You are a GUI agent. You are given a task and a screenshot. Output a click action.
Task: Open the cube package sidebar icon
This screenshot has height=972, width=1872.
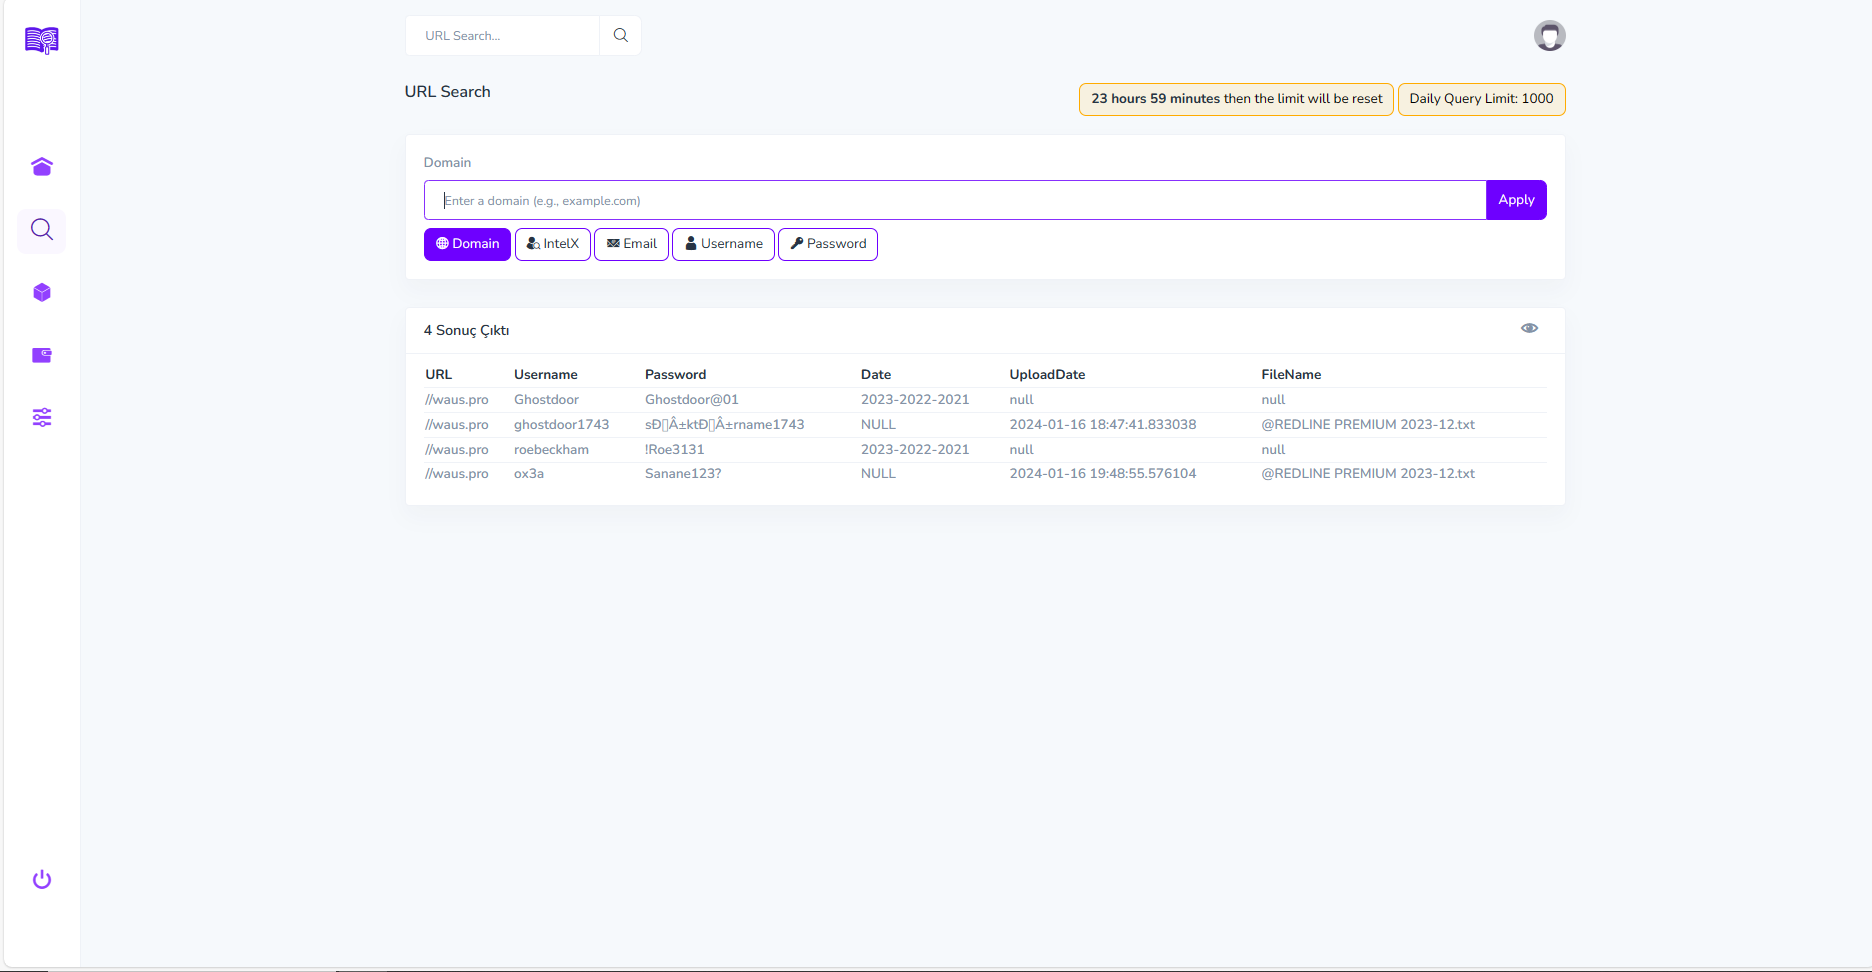42,293
